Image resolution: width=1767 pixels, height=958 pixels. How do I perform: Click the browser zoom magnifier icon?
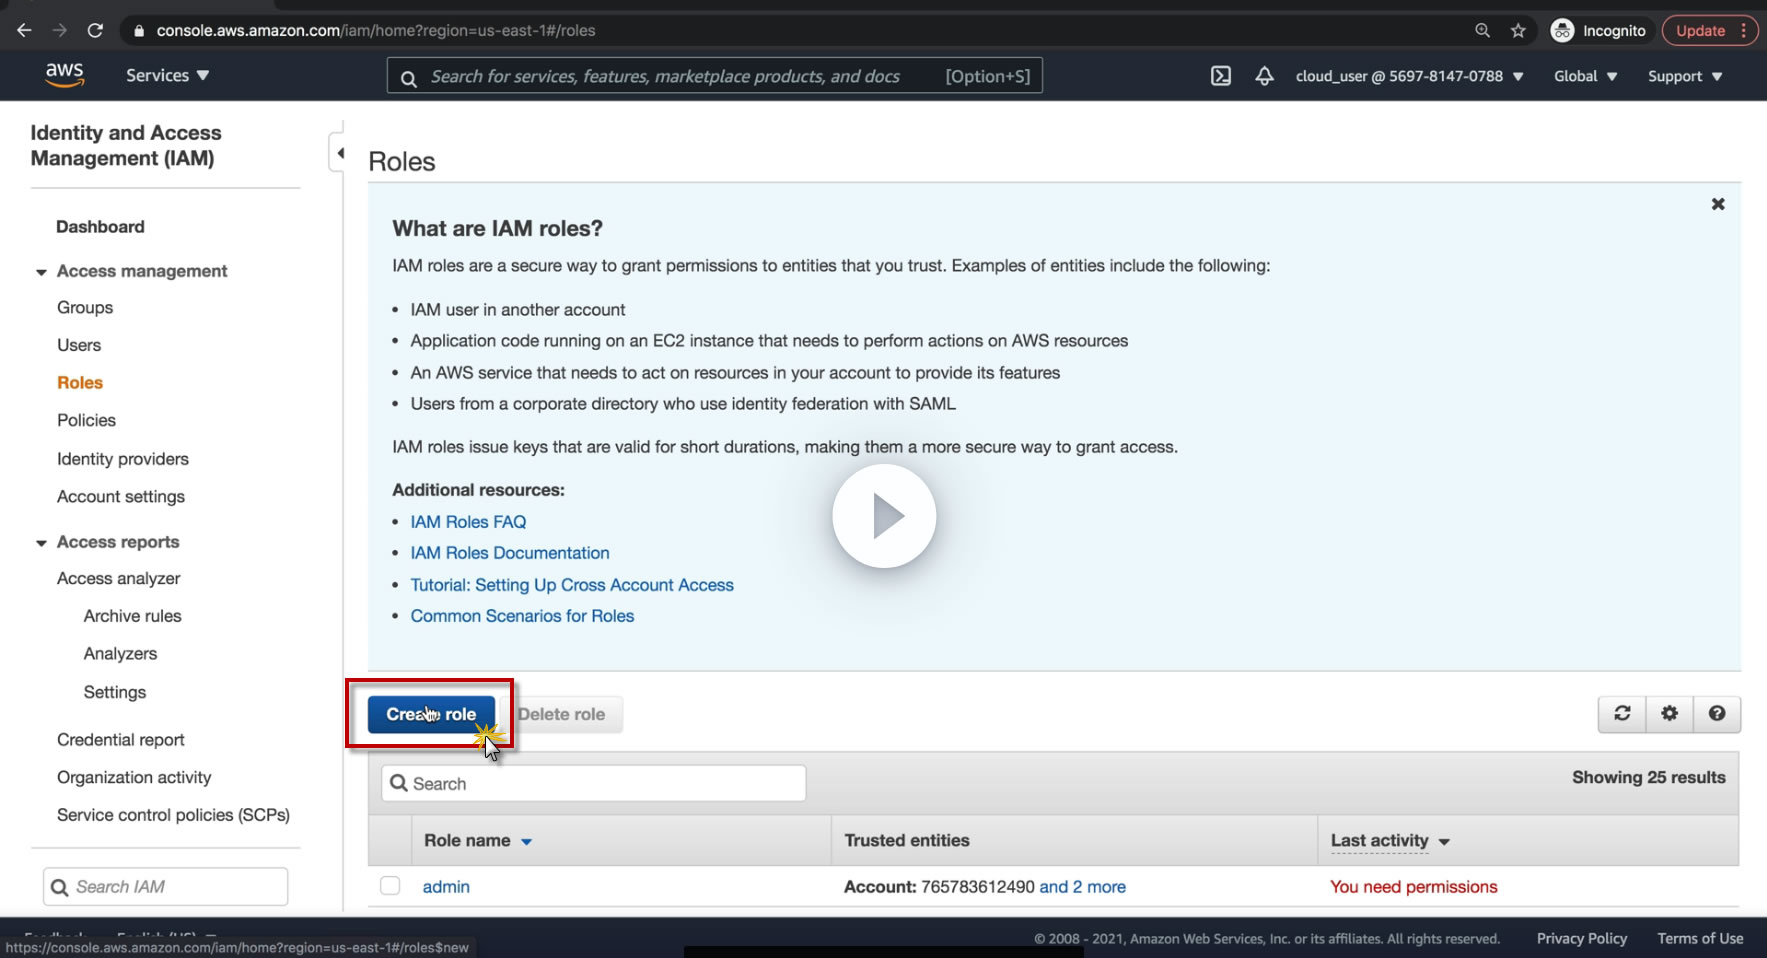(x=1483, y=30)
